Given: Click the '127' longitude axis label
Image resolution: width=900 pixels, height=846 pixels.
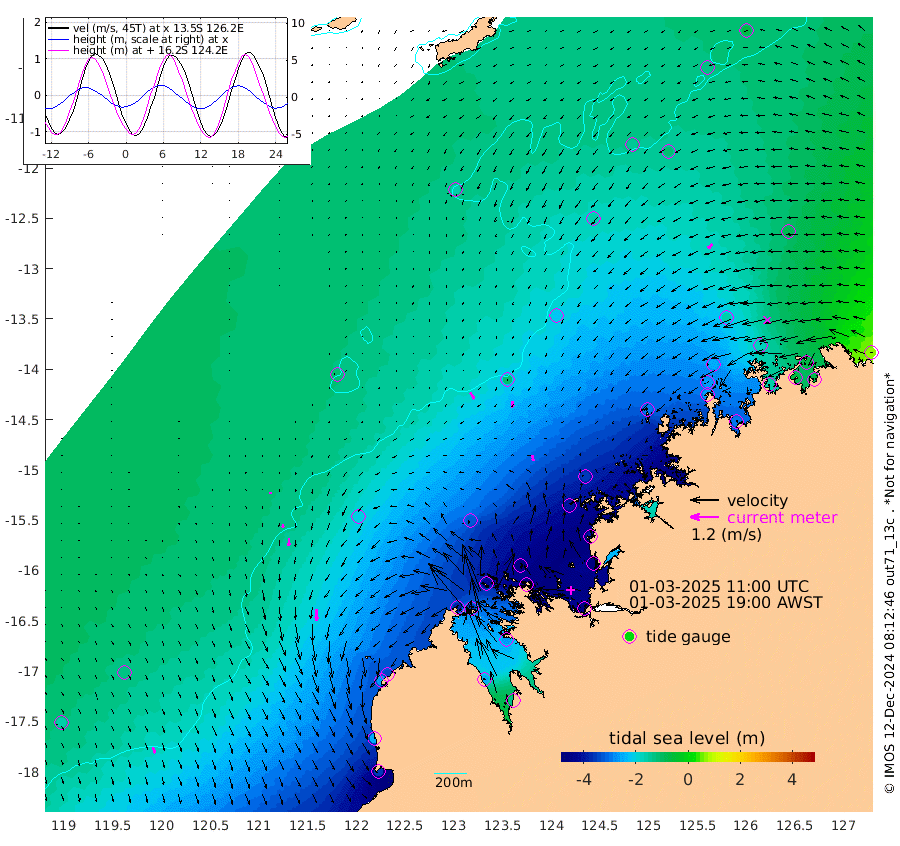Looking at the screenshot, I should (843, 826).
